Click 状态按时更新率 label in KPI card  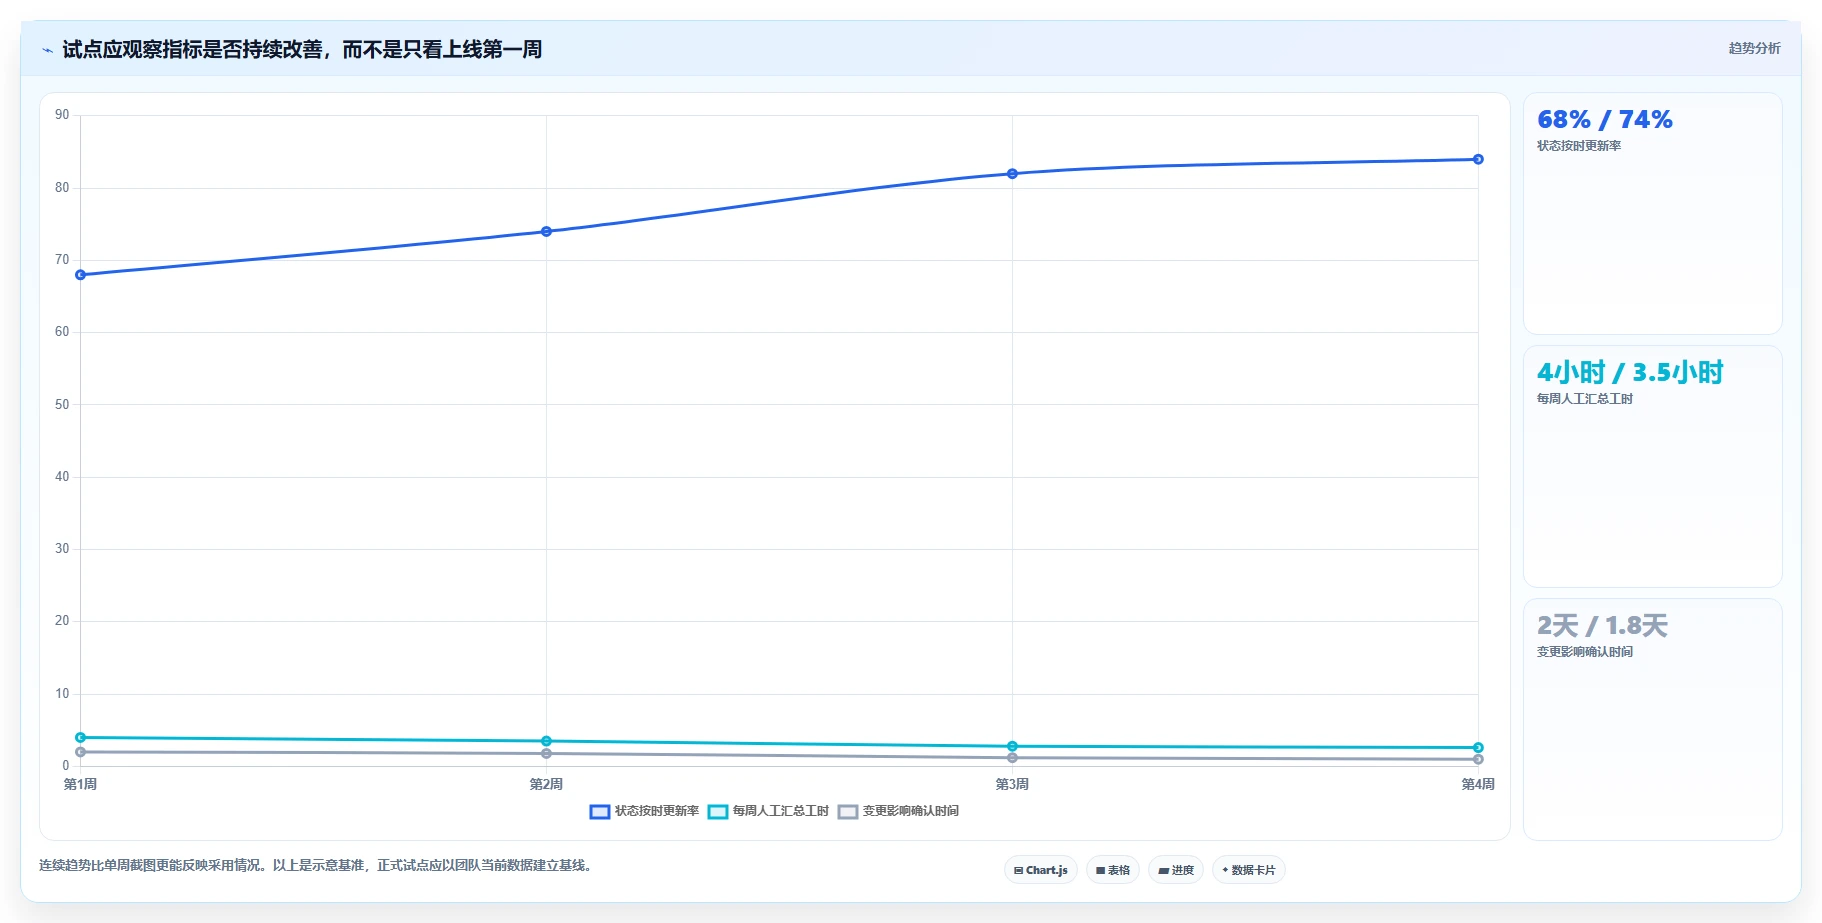point(1579,146)
